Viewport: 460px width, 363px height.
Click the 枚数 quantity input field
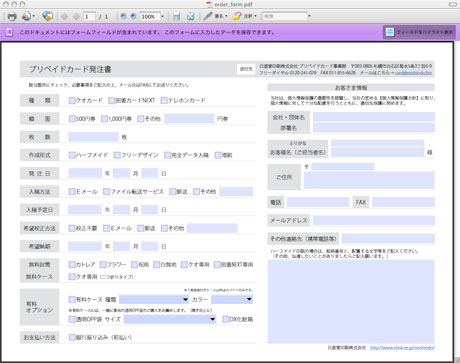(x=93, y=137)
